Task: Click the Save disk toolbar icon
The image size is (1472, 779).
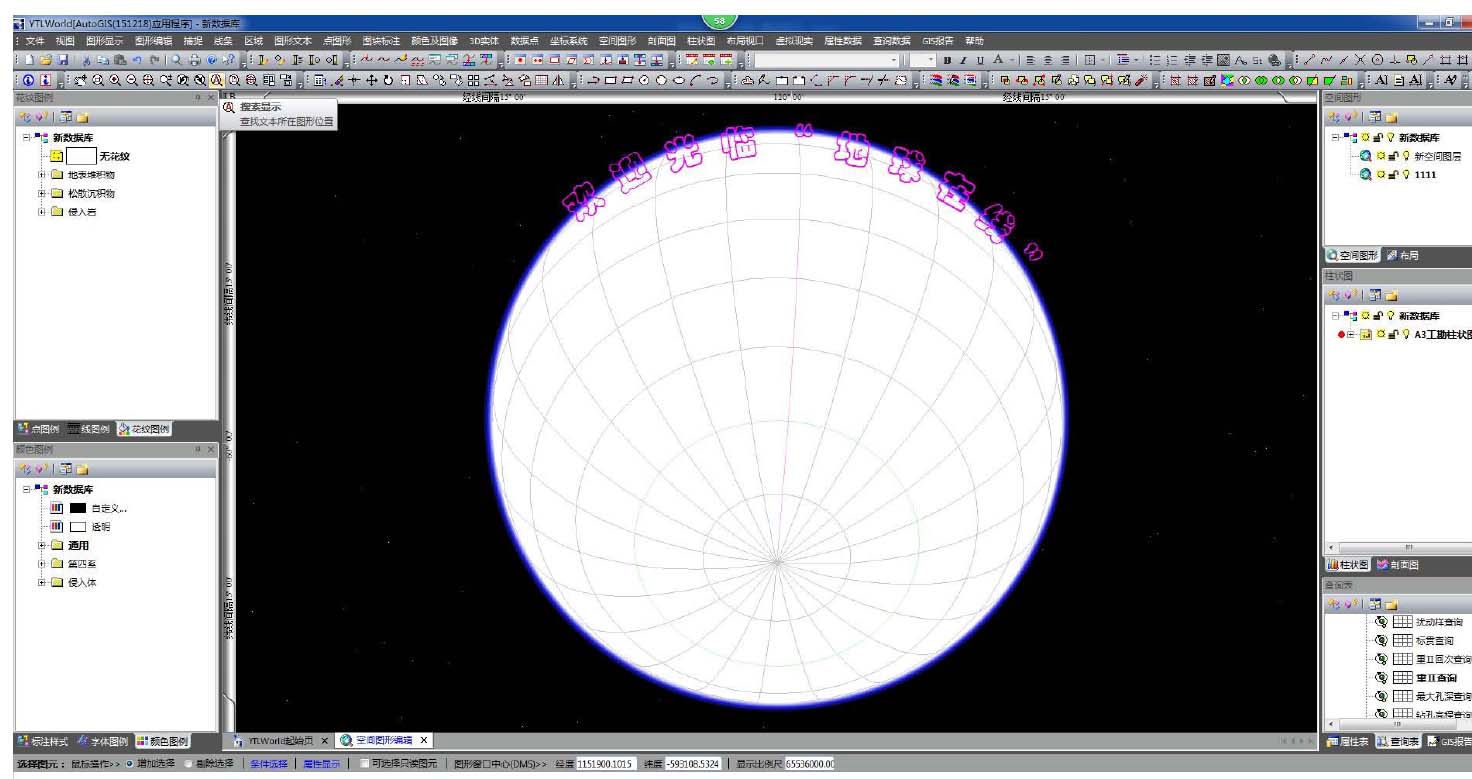Action: (x=62, y=60)
